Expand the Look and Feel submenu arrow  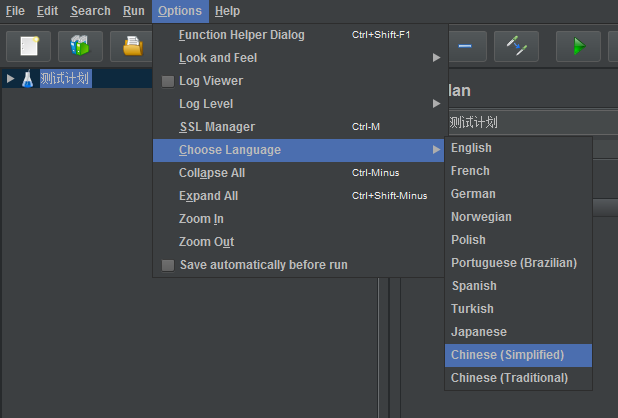click(436, 58)
